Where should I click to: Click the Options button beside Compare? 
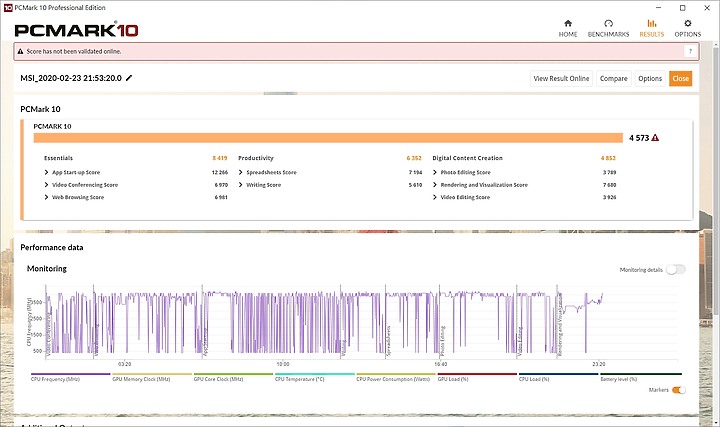pyautogui.click(x=650, y=79)
